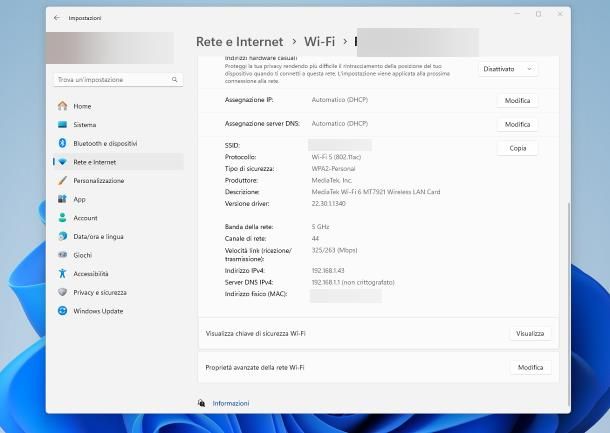Screen dimensions: 610x433
Task: Open Giochi settings
Action: 118,255
